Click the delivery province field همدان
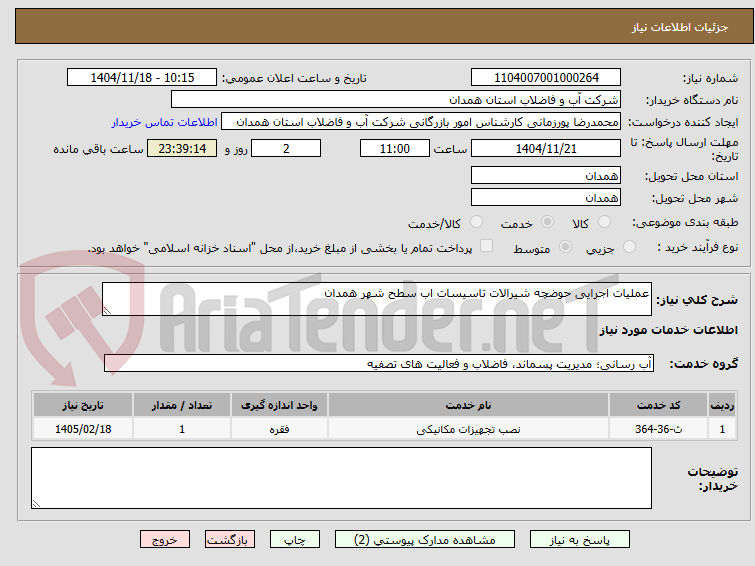Viewport: 755px width, 566px height. [x=546, y=175]
